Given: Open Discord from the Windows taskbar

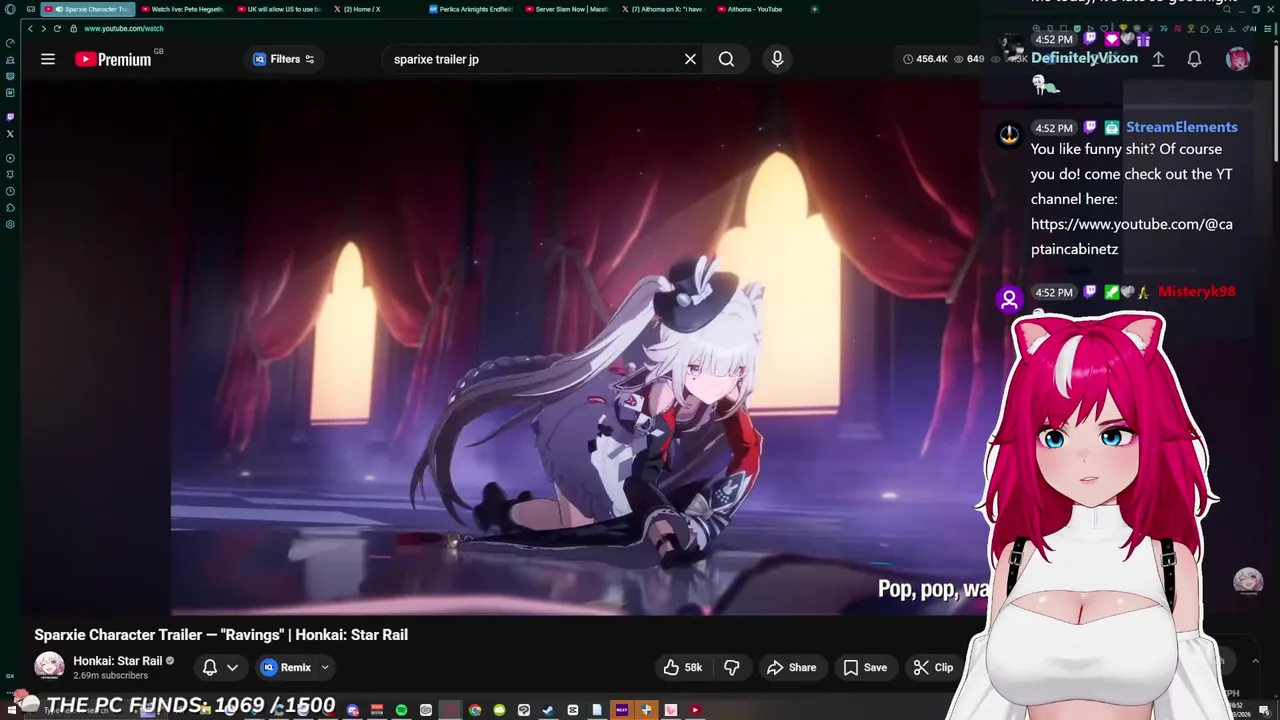Looking at the screenshot, I should click(x=353, y=710).
